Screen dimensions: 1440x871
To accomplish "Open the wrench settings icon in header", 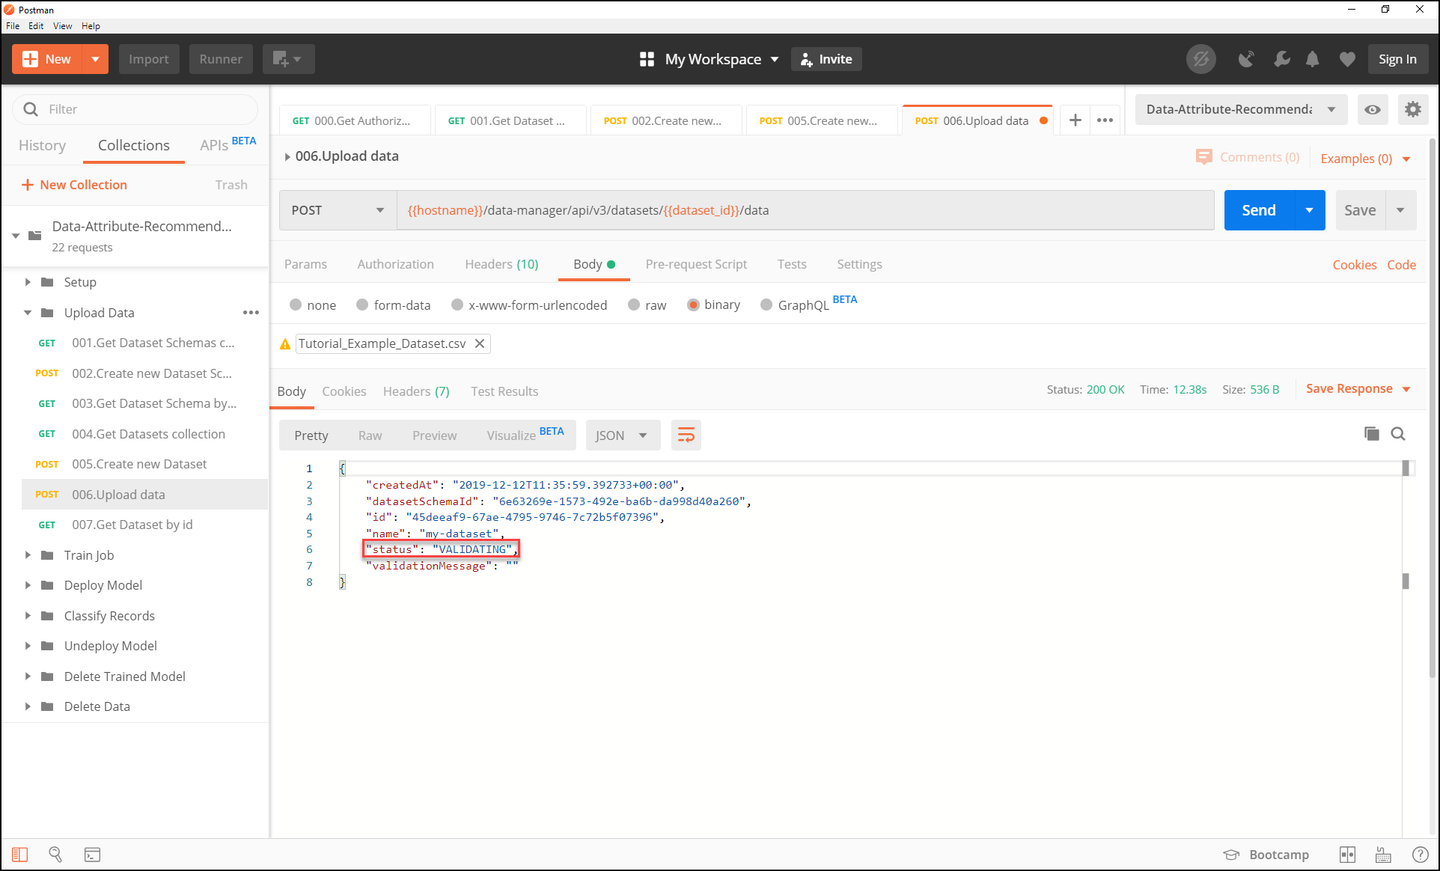I will coord(1281,59).
